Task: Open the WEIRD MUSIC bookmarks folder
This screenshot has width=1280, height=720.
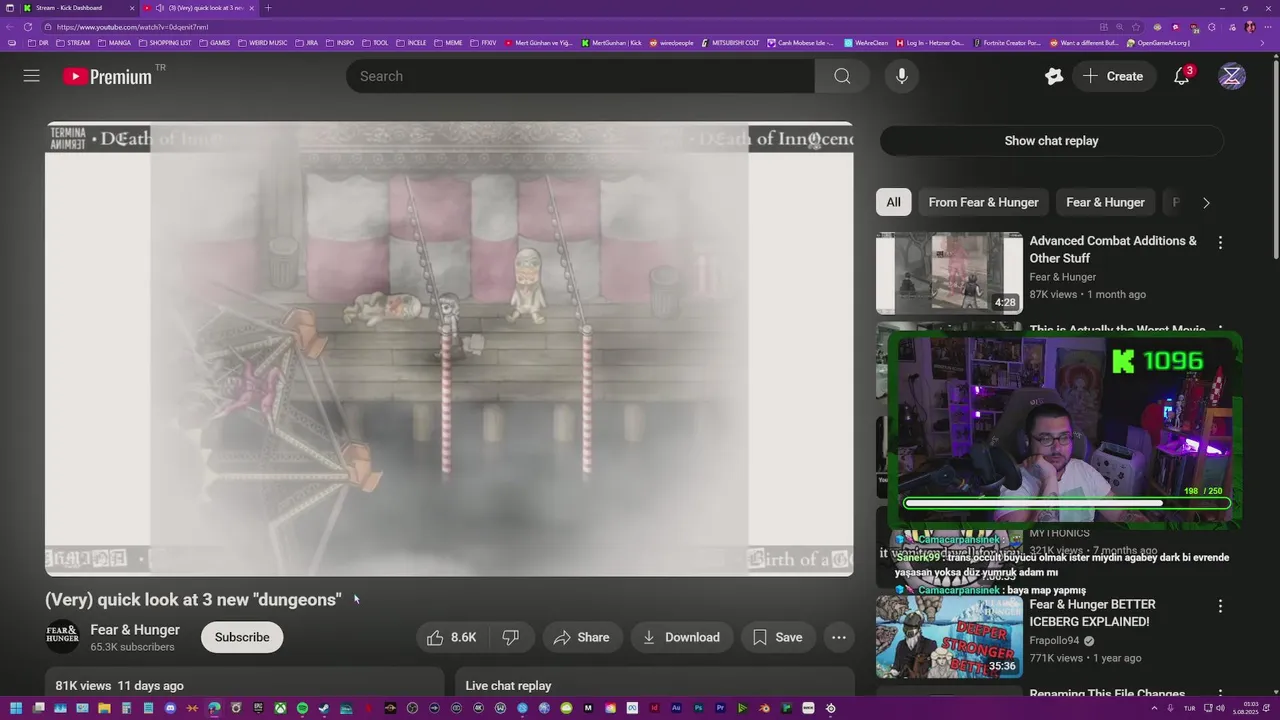Action: tap(263, 43)
